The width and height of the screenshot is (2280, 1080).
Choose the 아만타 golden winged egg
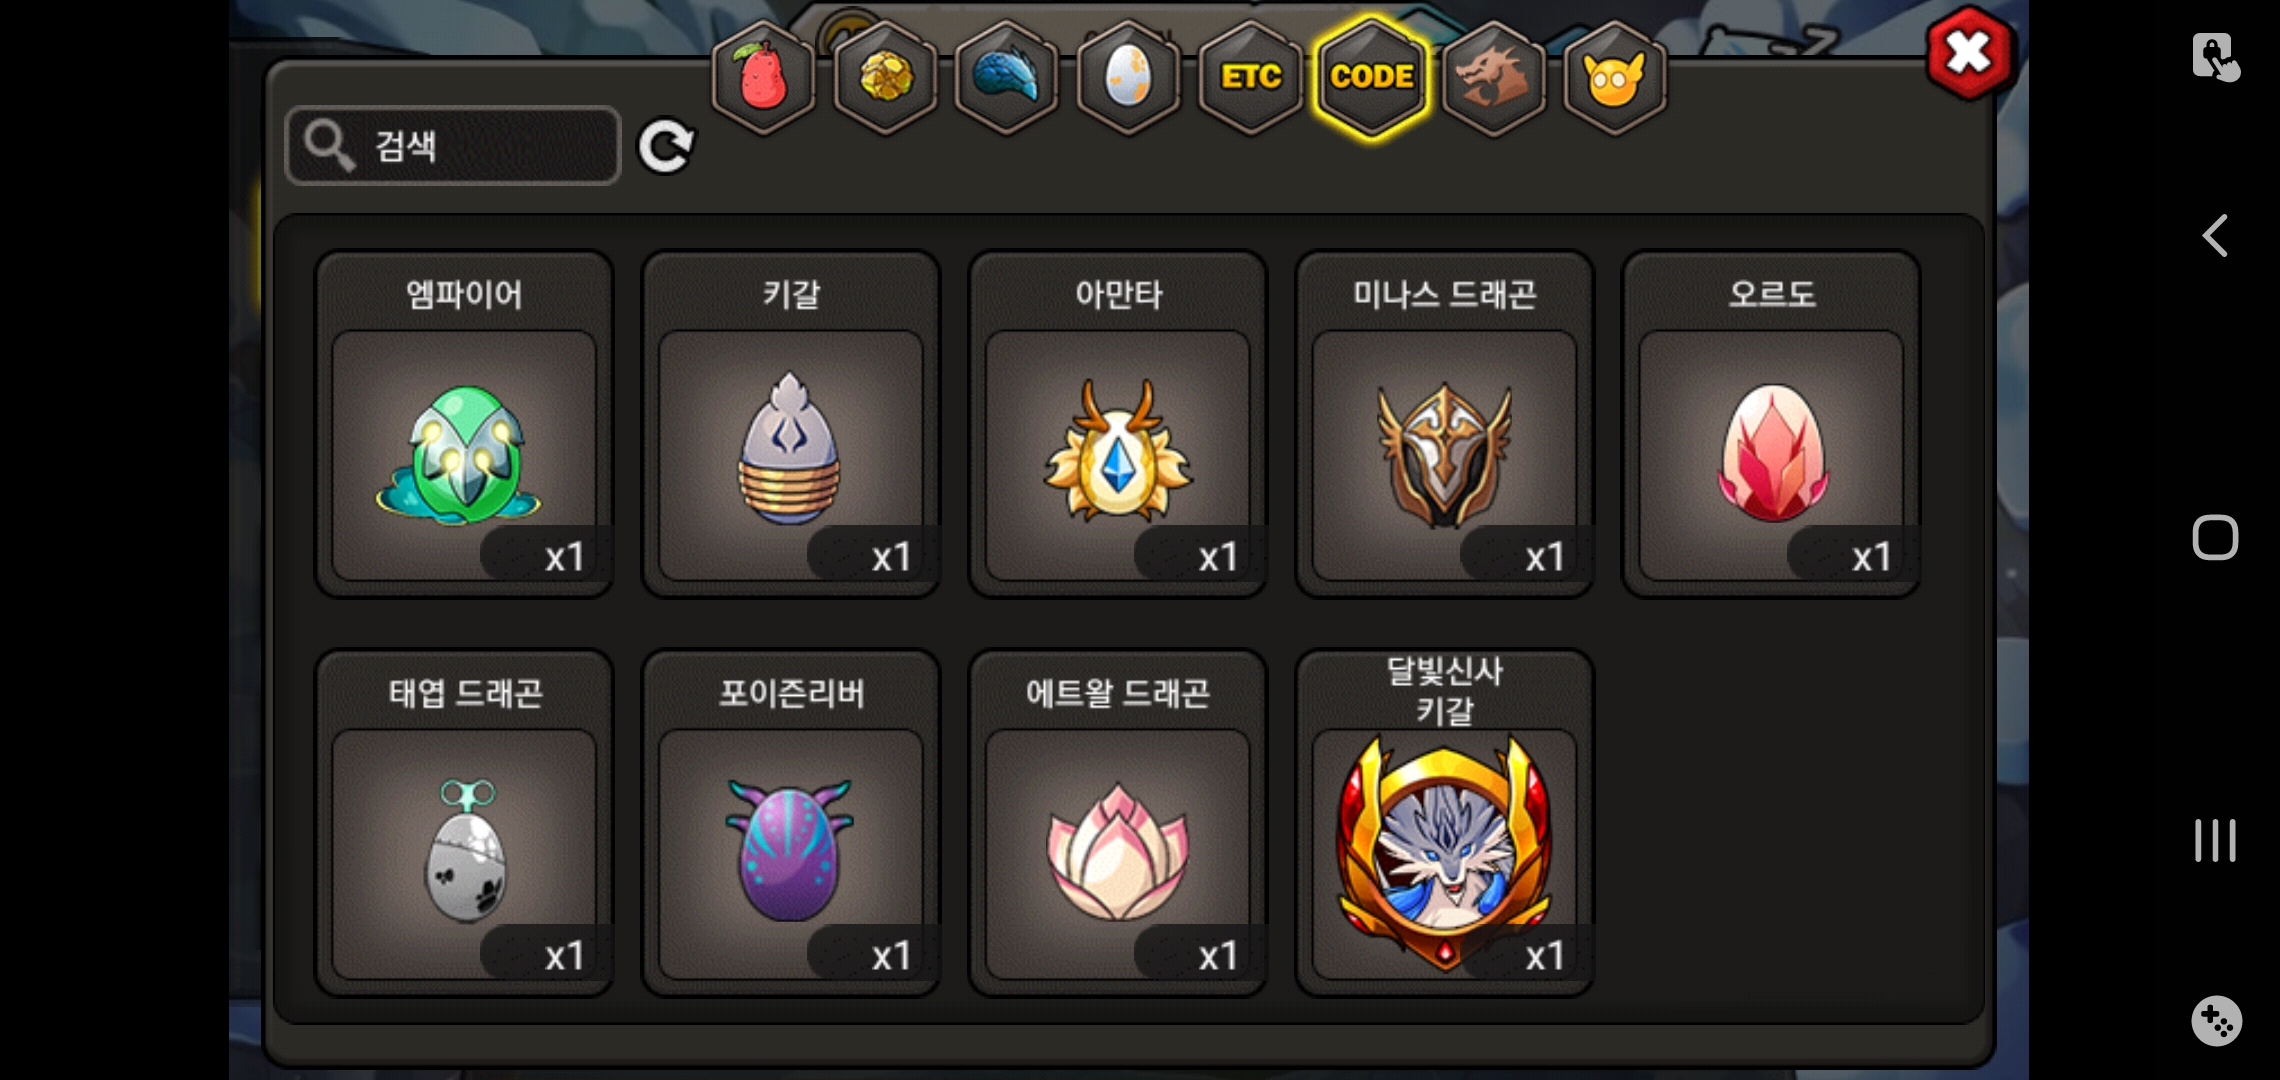click(x=1118, y=424)
